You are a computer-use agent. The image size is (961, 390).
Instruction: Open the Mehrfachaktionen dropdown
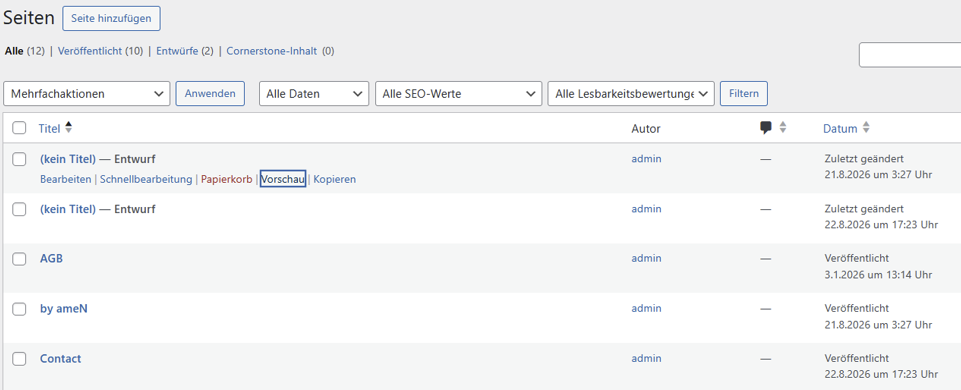[86, 94]
